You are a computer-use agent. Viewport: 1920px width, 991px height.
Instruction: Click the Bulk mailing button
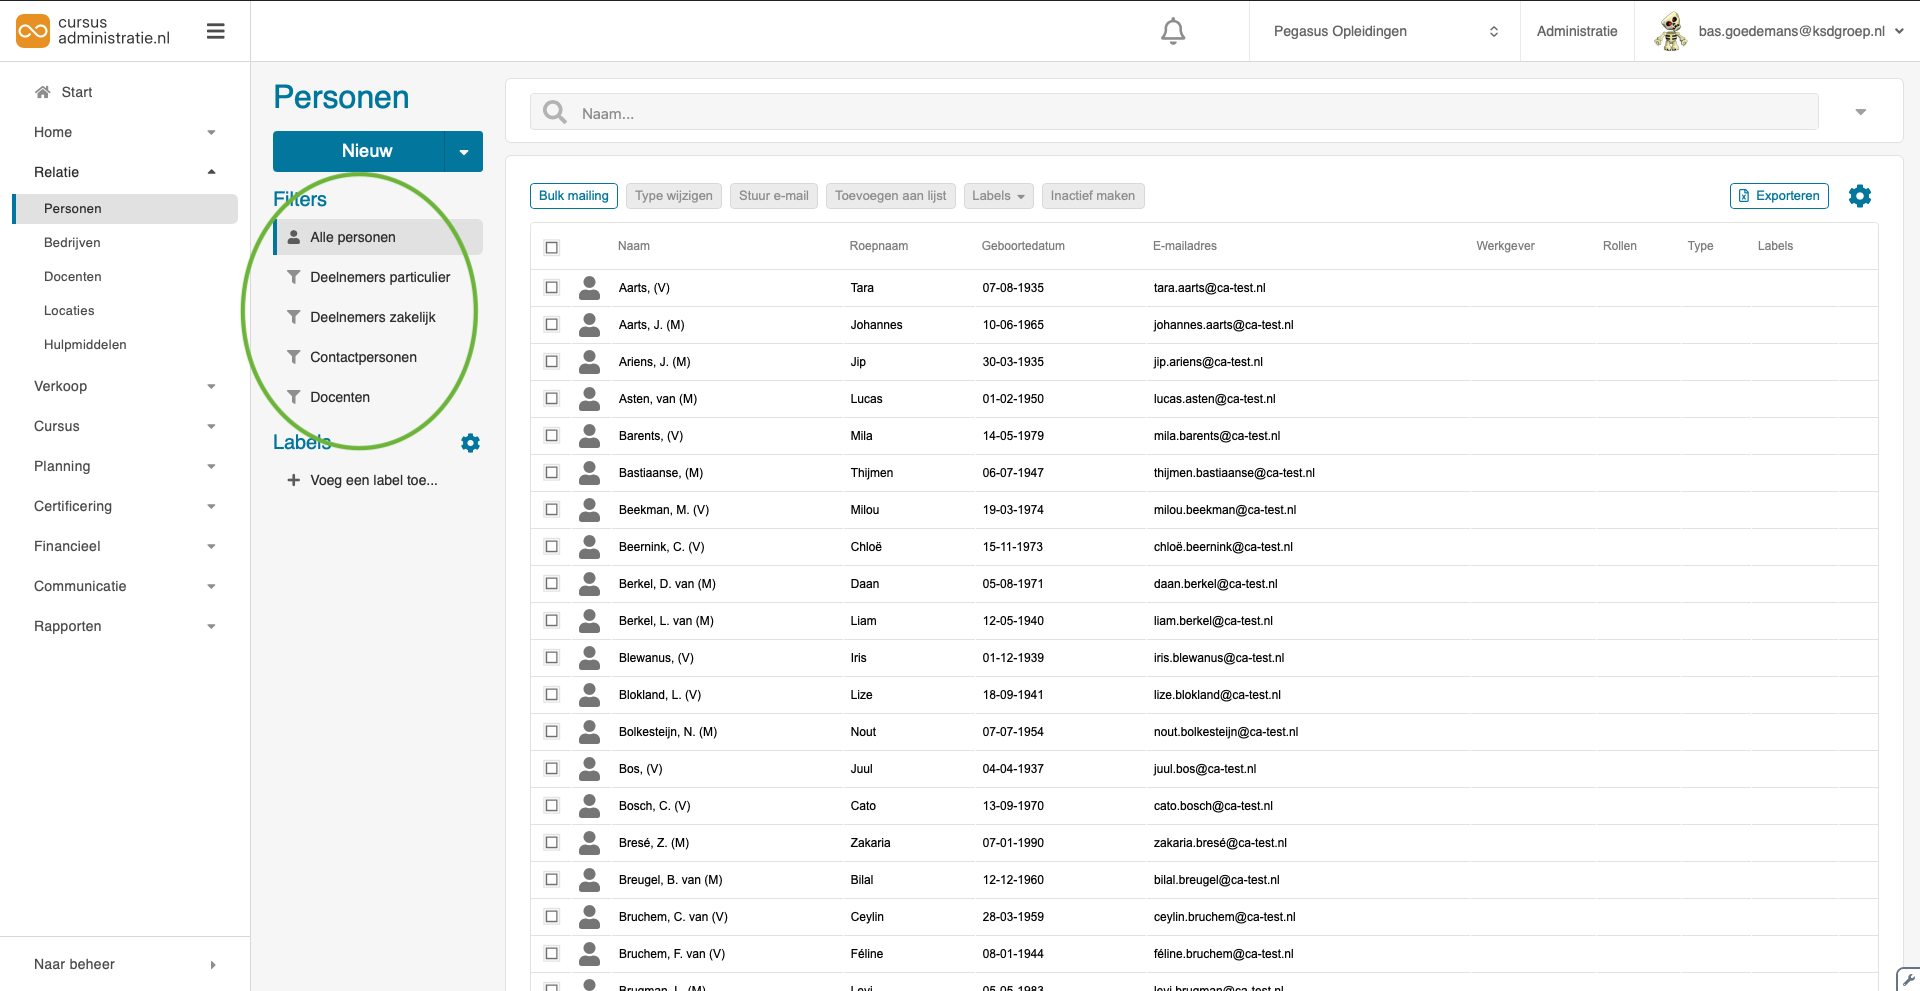(573, 196)
